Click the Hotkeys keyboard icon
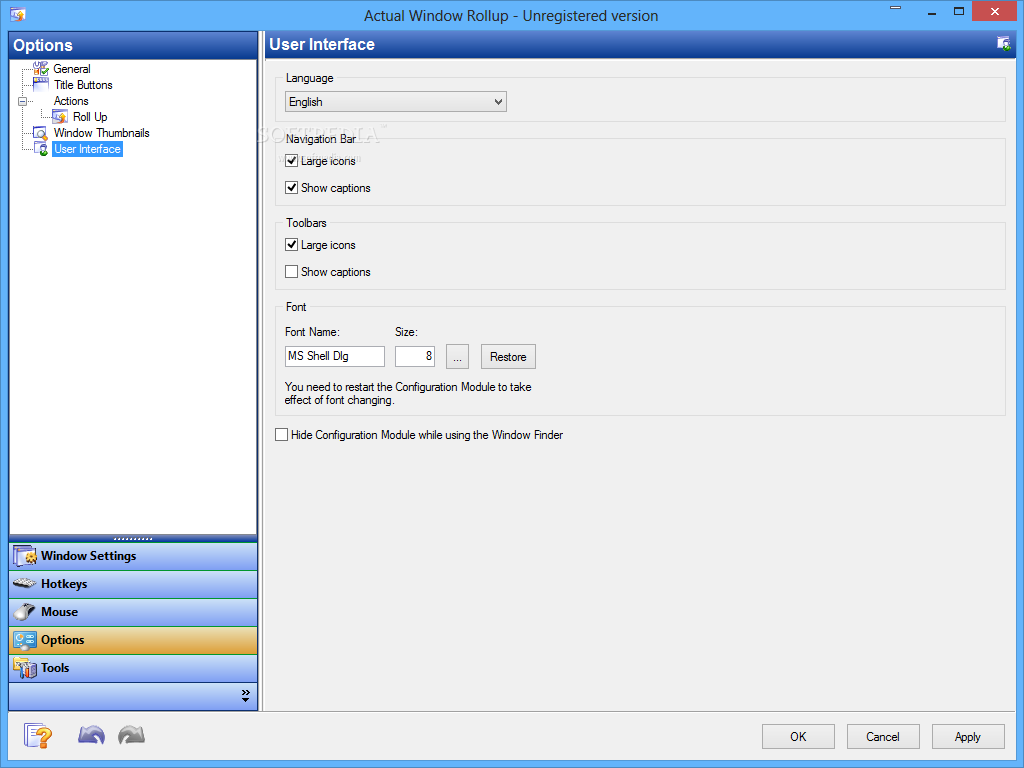Viewport: 1024px width, 768px height. point(25,583)
